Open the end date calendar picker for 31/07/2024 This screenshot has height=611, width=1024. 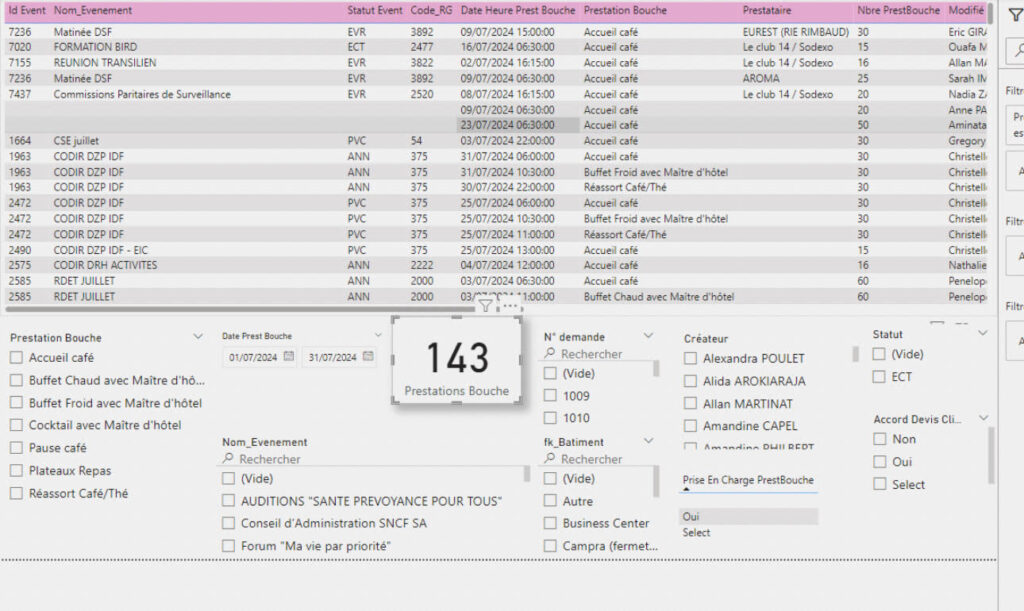368,356
